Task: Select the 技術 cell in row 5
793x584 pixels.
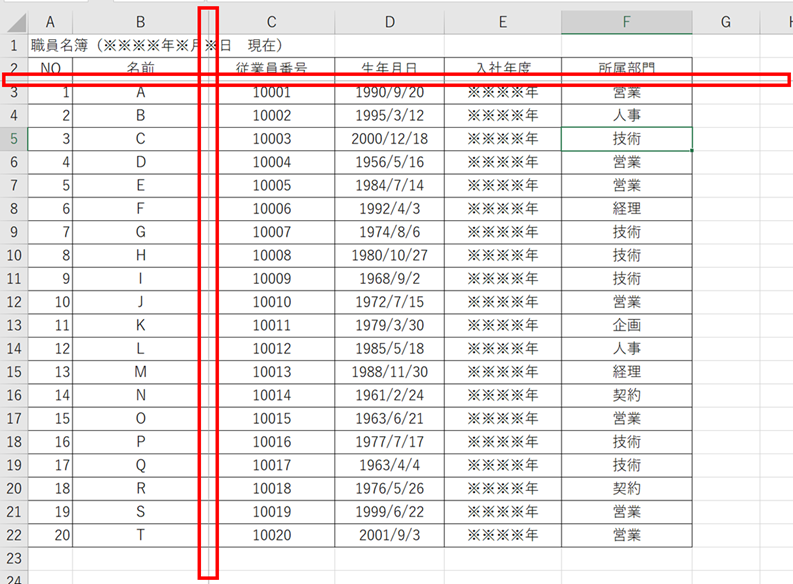Action: coord(626,139)
